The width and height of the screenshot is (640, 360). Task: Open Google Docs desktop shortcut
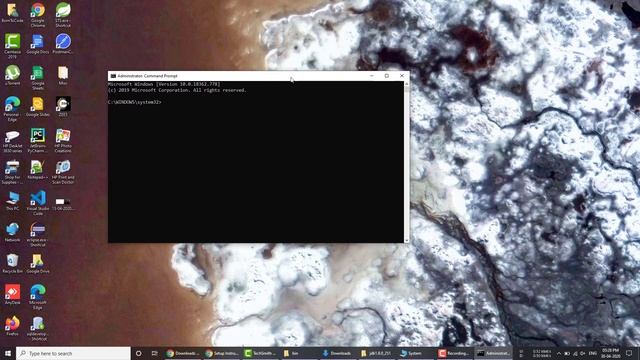(38, 44)
